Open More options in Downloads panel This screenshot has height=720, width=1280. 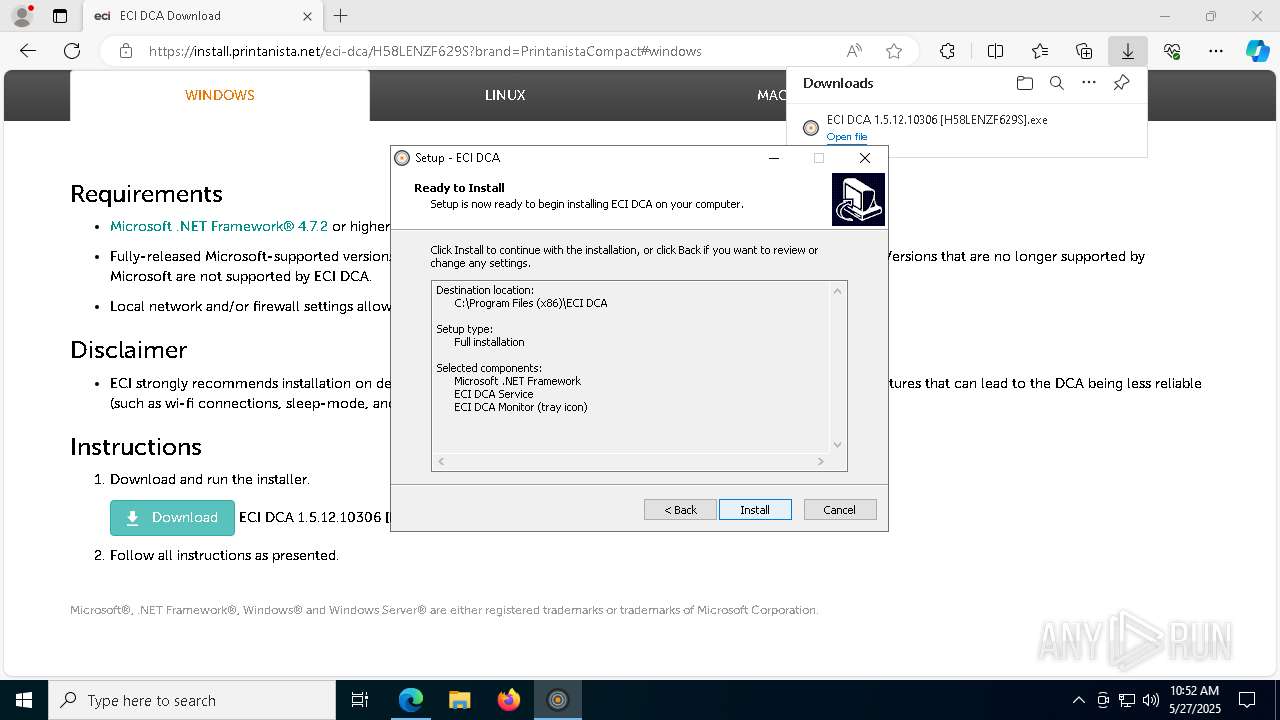pos(1089,83)
